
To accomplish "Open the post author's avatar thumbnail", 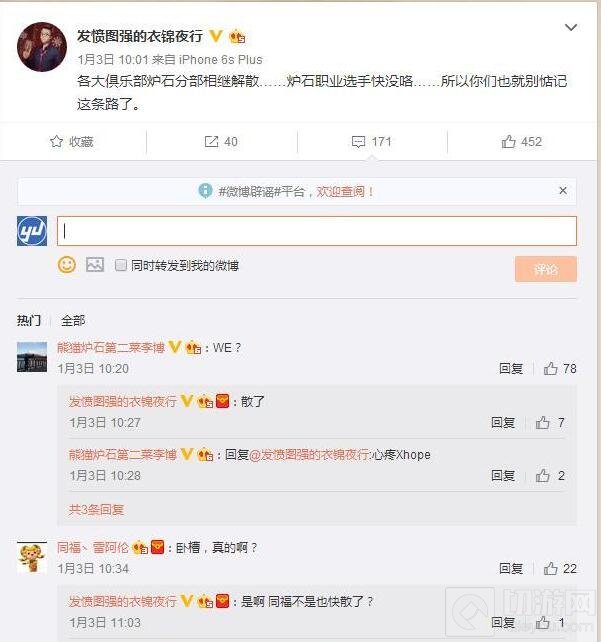I will point(42,47).
